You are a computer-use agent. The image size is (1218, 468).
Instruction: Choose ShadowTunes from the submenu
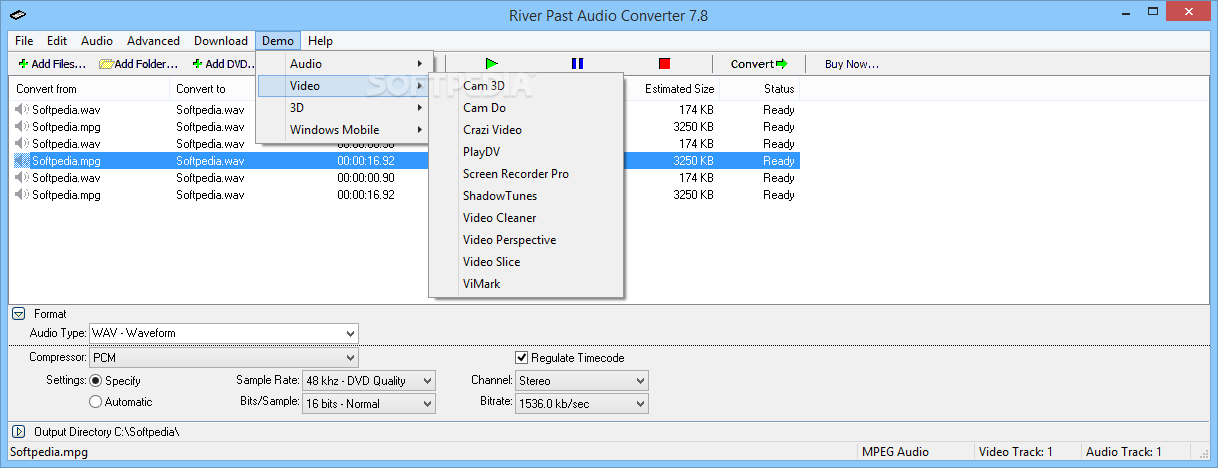tap(526, 196)
